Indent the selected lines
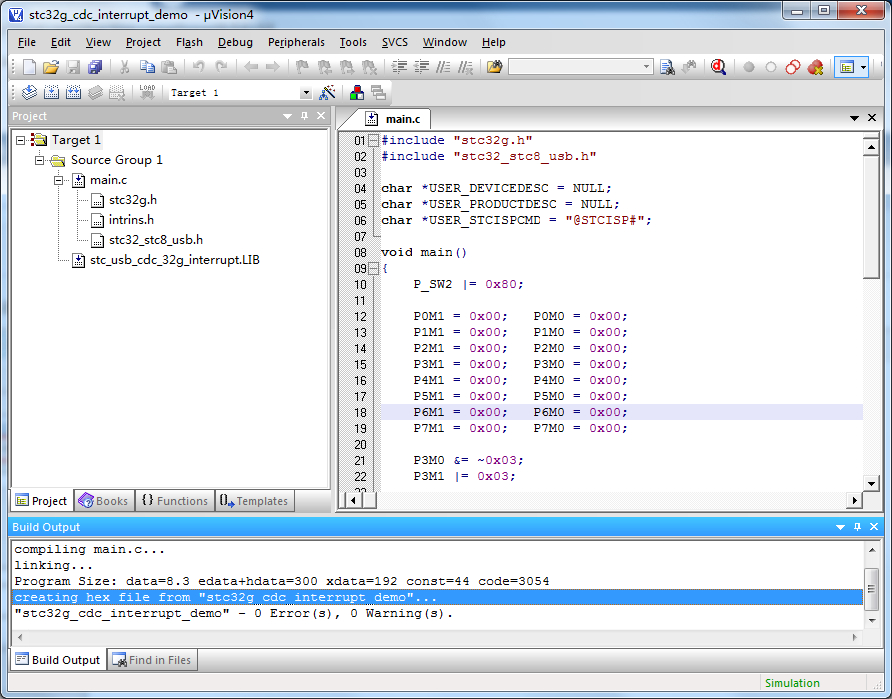This screenshot has width=892, height=699. pos(399,67)
